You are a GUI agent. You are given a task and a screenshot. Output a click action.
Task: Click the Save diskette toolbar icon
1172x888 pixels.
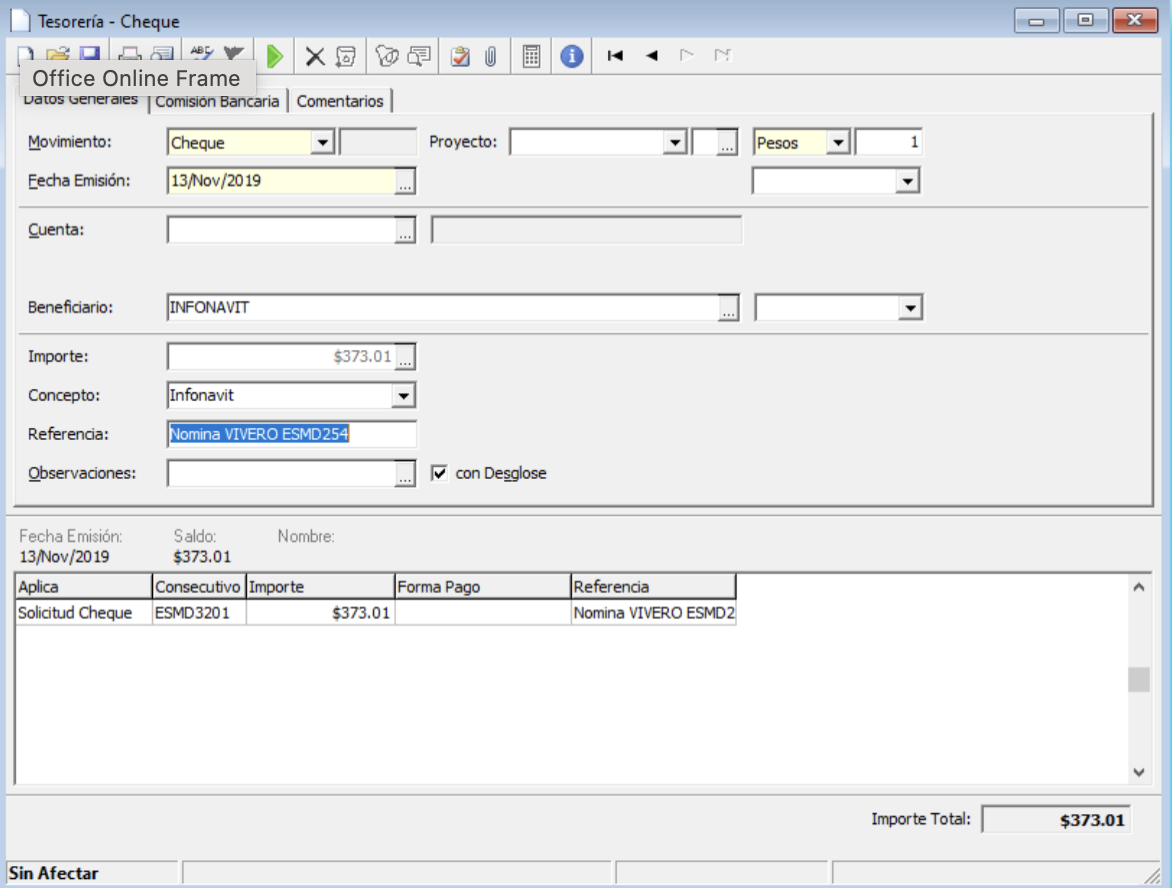point(90,54)
